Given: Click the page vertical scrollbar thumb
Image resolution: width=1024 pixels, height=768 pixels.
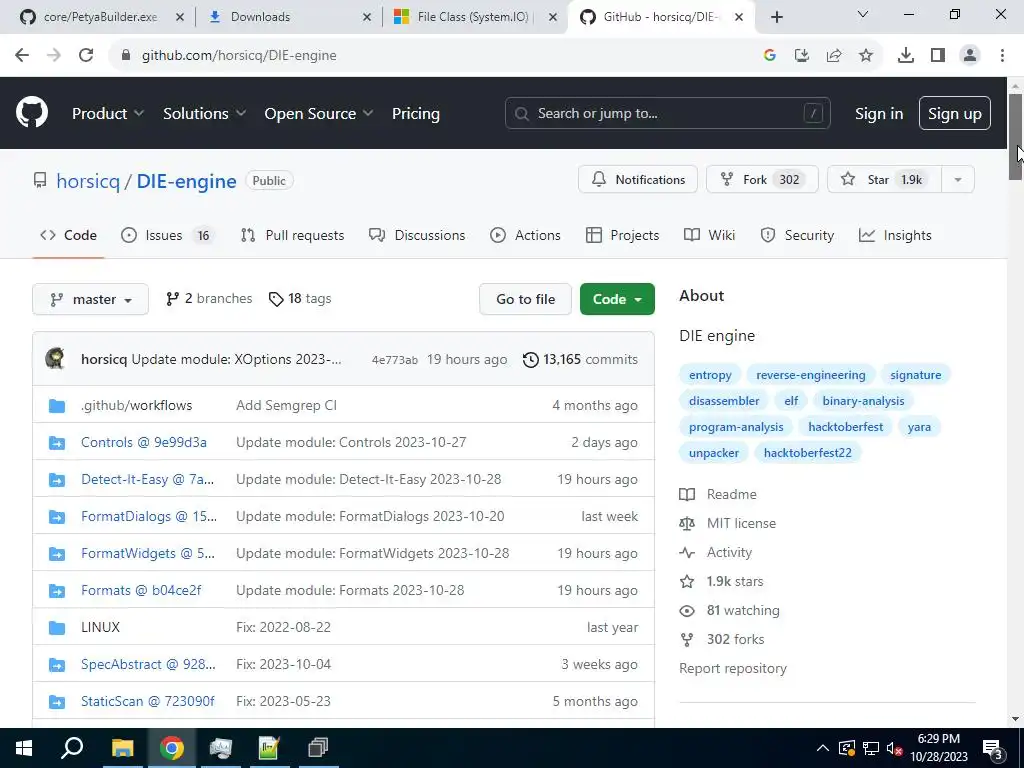Looking at the screenshot, I should 1016,136.
